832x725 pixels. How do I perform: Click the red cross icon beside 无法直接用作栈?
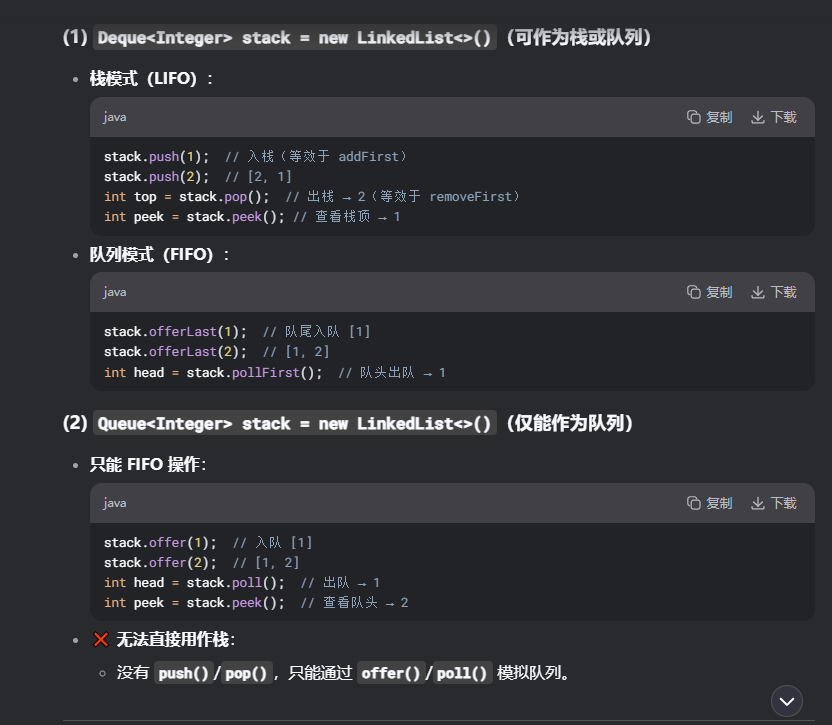tap(101, 640)
